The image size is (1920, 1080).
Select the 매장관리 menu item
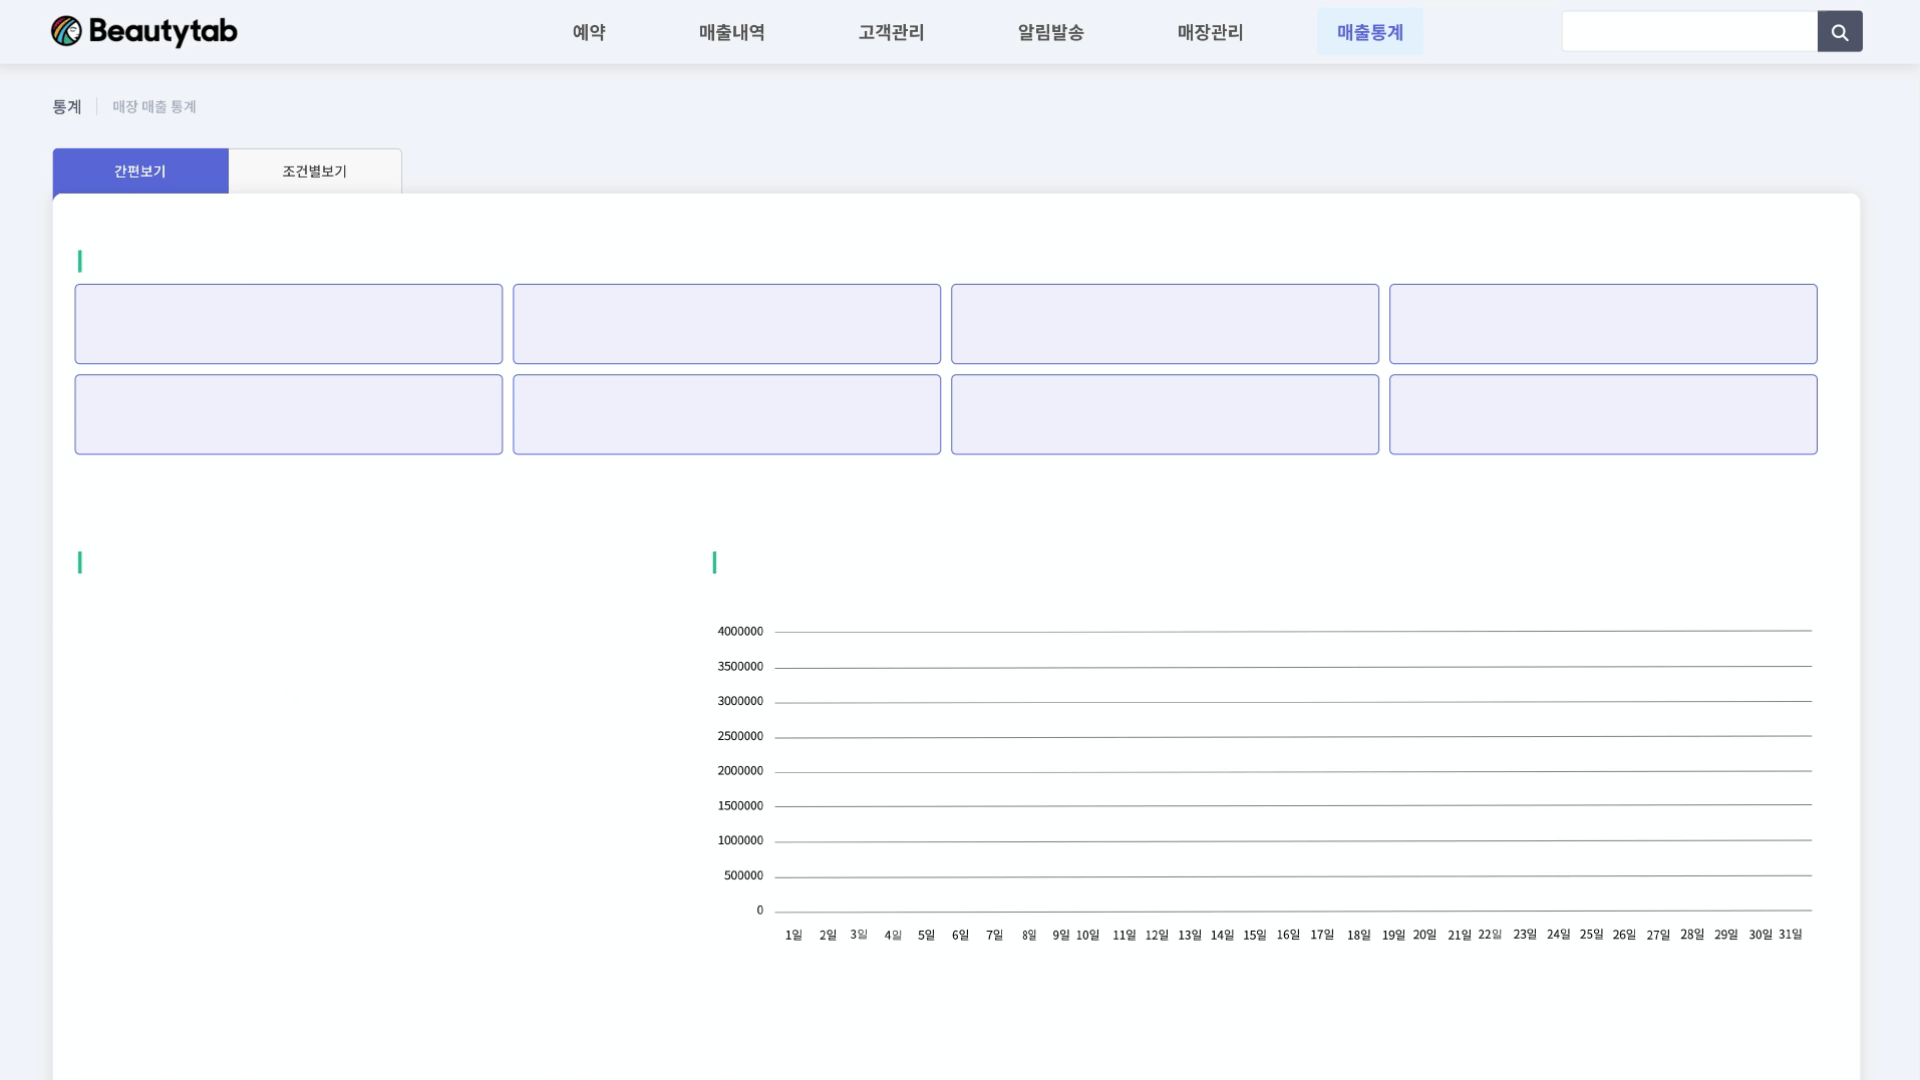1210,32
